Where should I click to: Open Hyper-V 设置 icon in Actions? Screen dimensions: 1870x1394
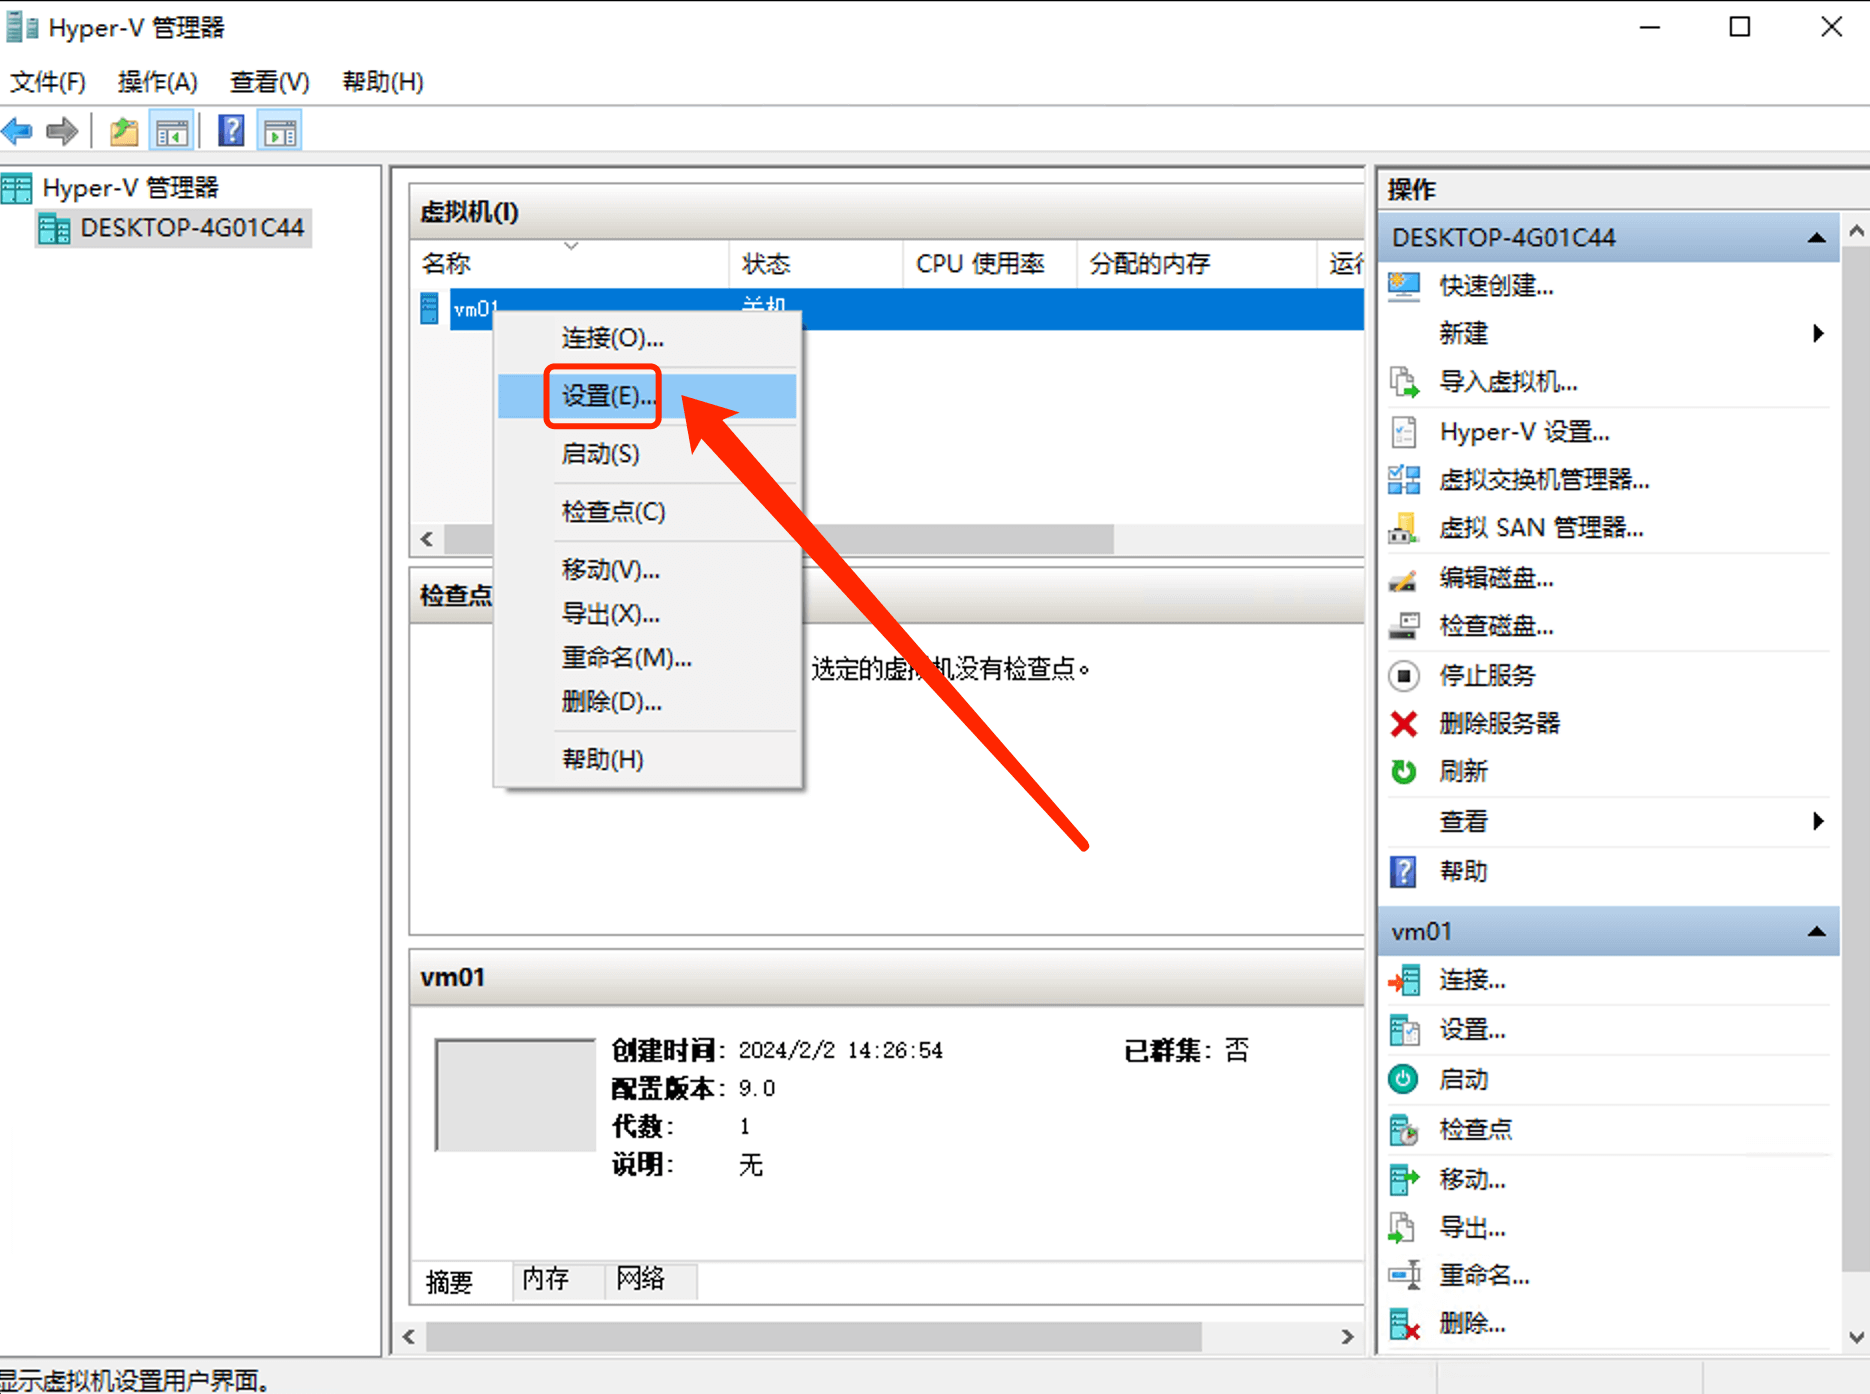click(x=1404, y=432)
